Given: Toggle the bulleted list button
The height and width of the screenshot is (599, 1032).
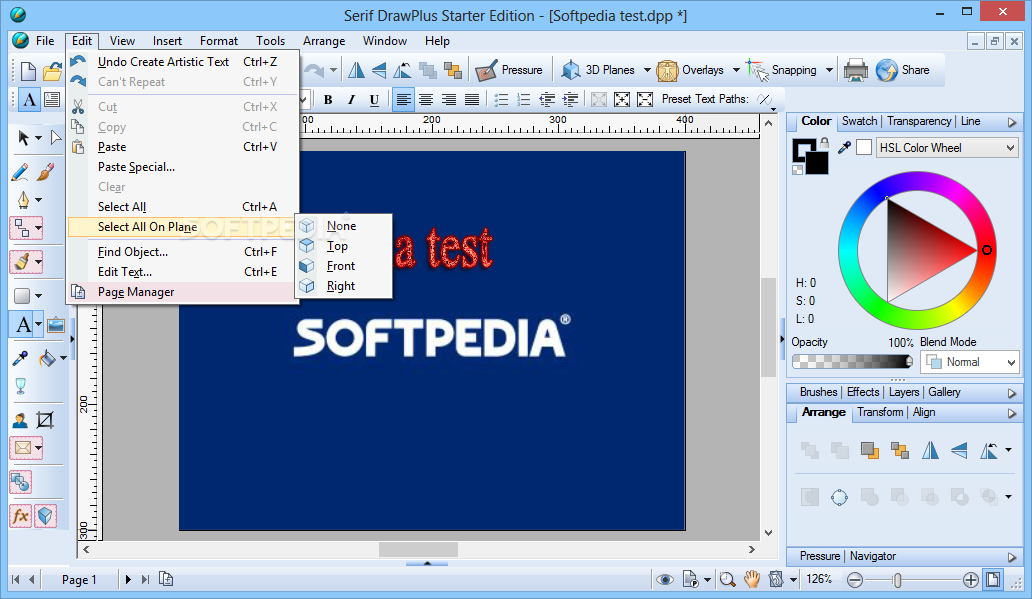Looking at the screenshot, I should [502, 100].
